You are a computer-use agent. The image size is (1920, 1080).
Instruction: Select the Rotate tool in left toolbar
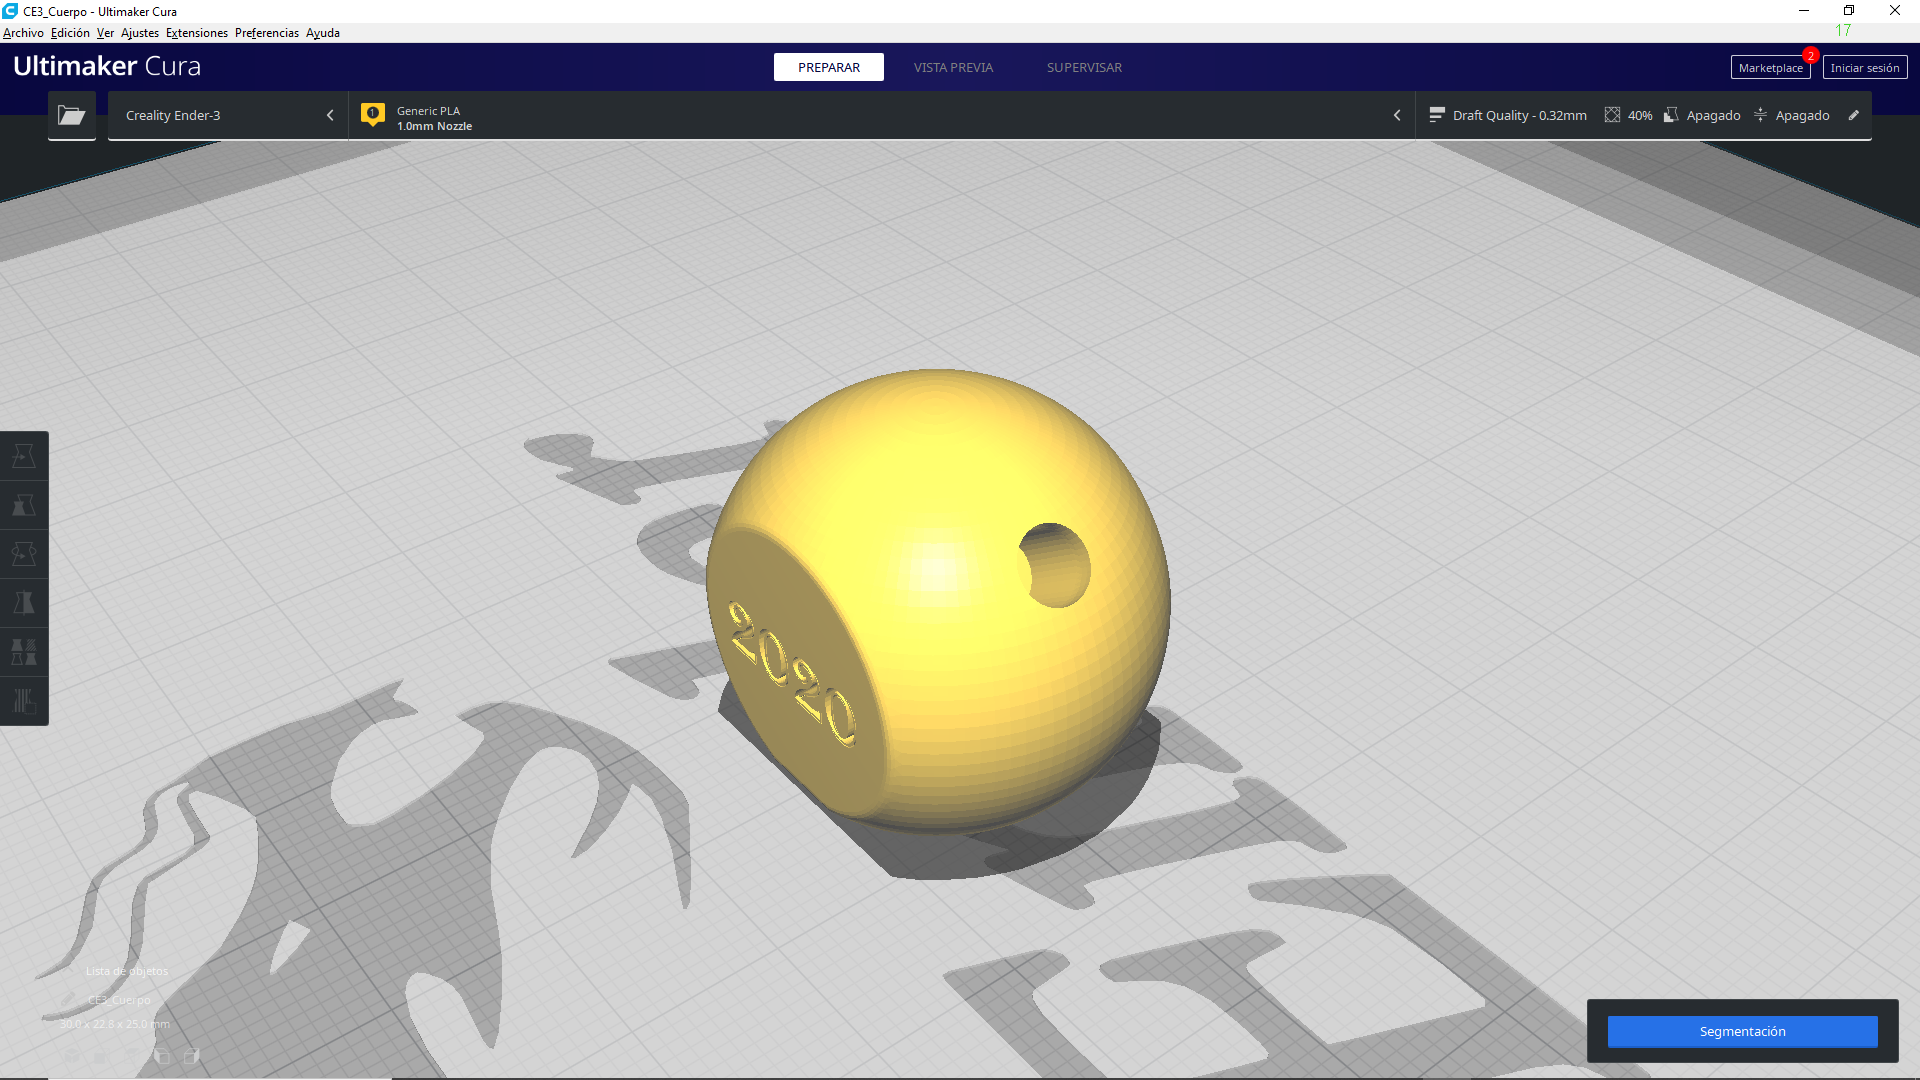(24, 554)
